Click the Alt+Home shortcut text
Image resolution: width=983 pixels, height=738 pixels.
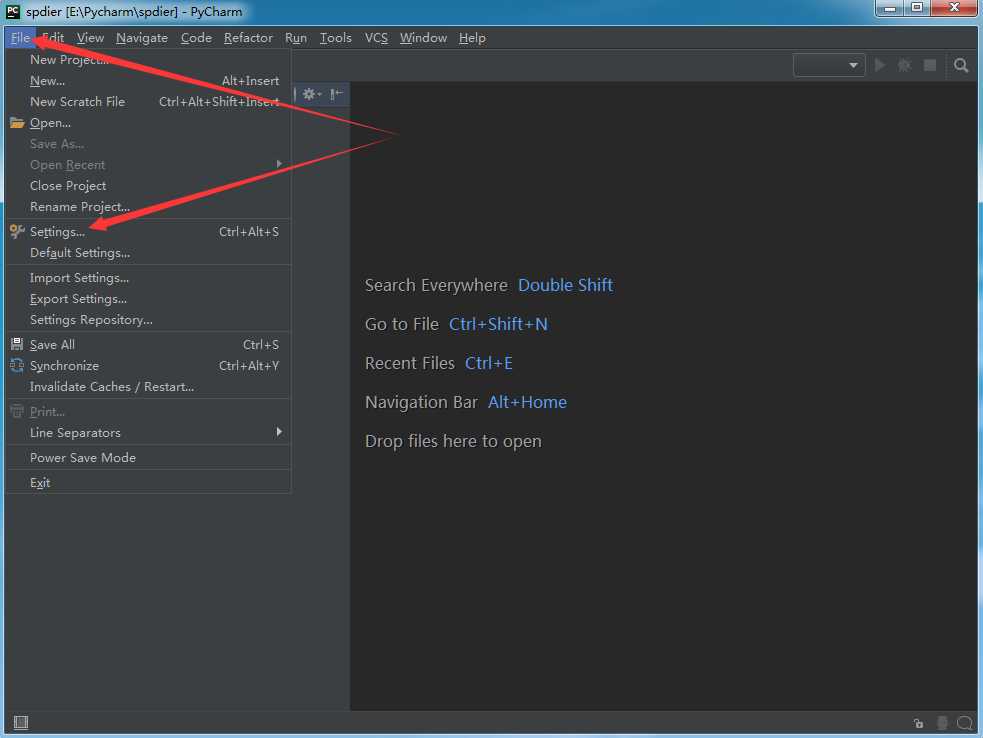coord(527,402)
